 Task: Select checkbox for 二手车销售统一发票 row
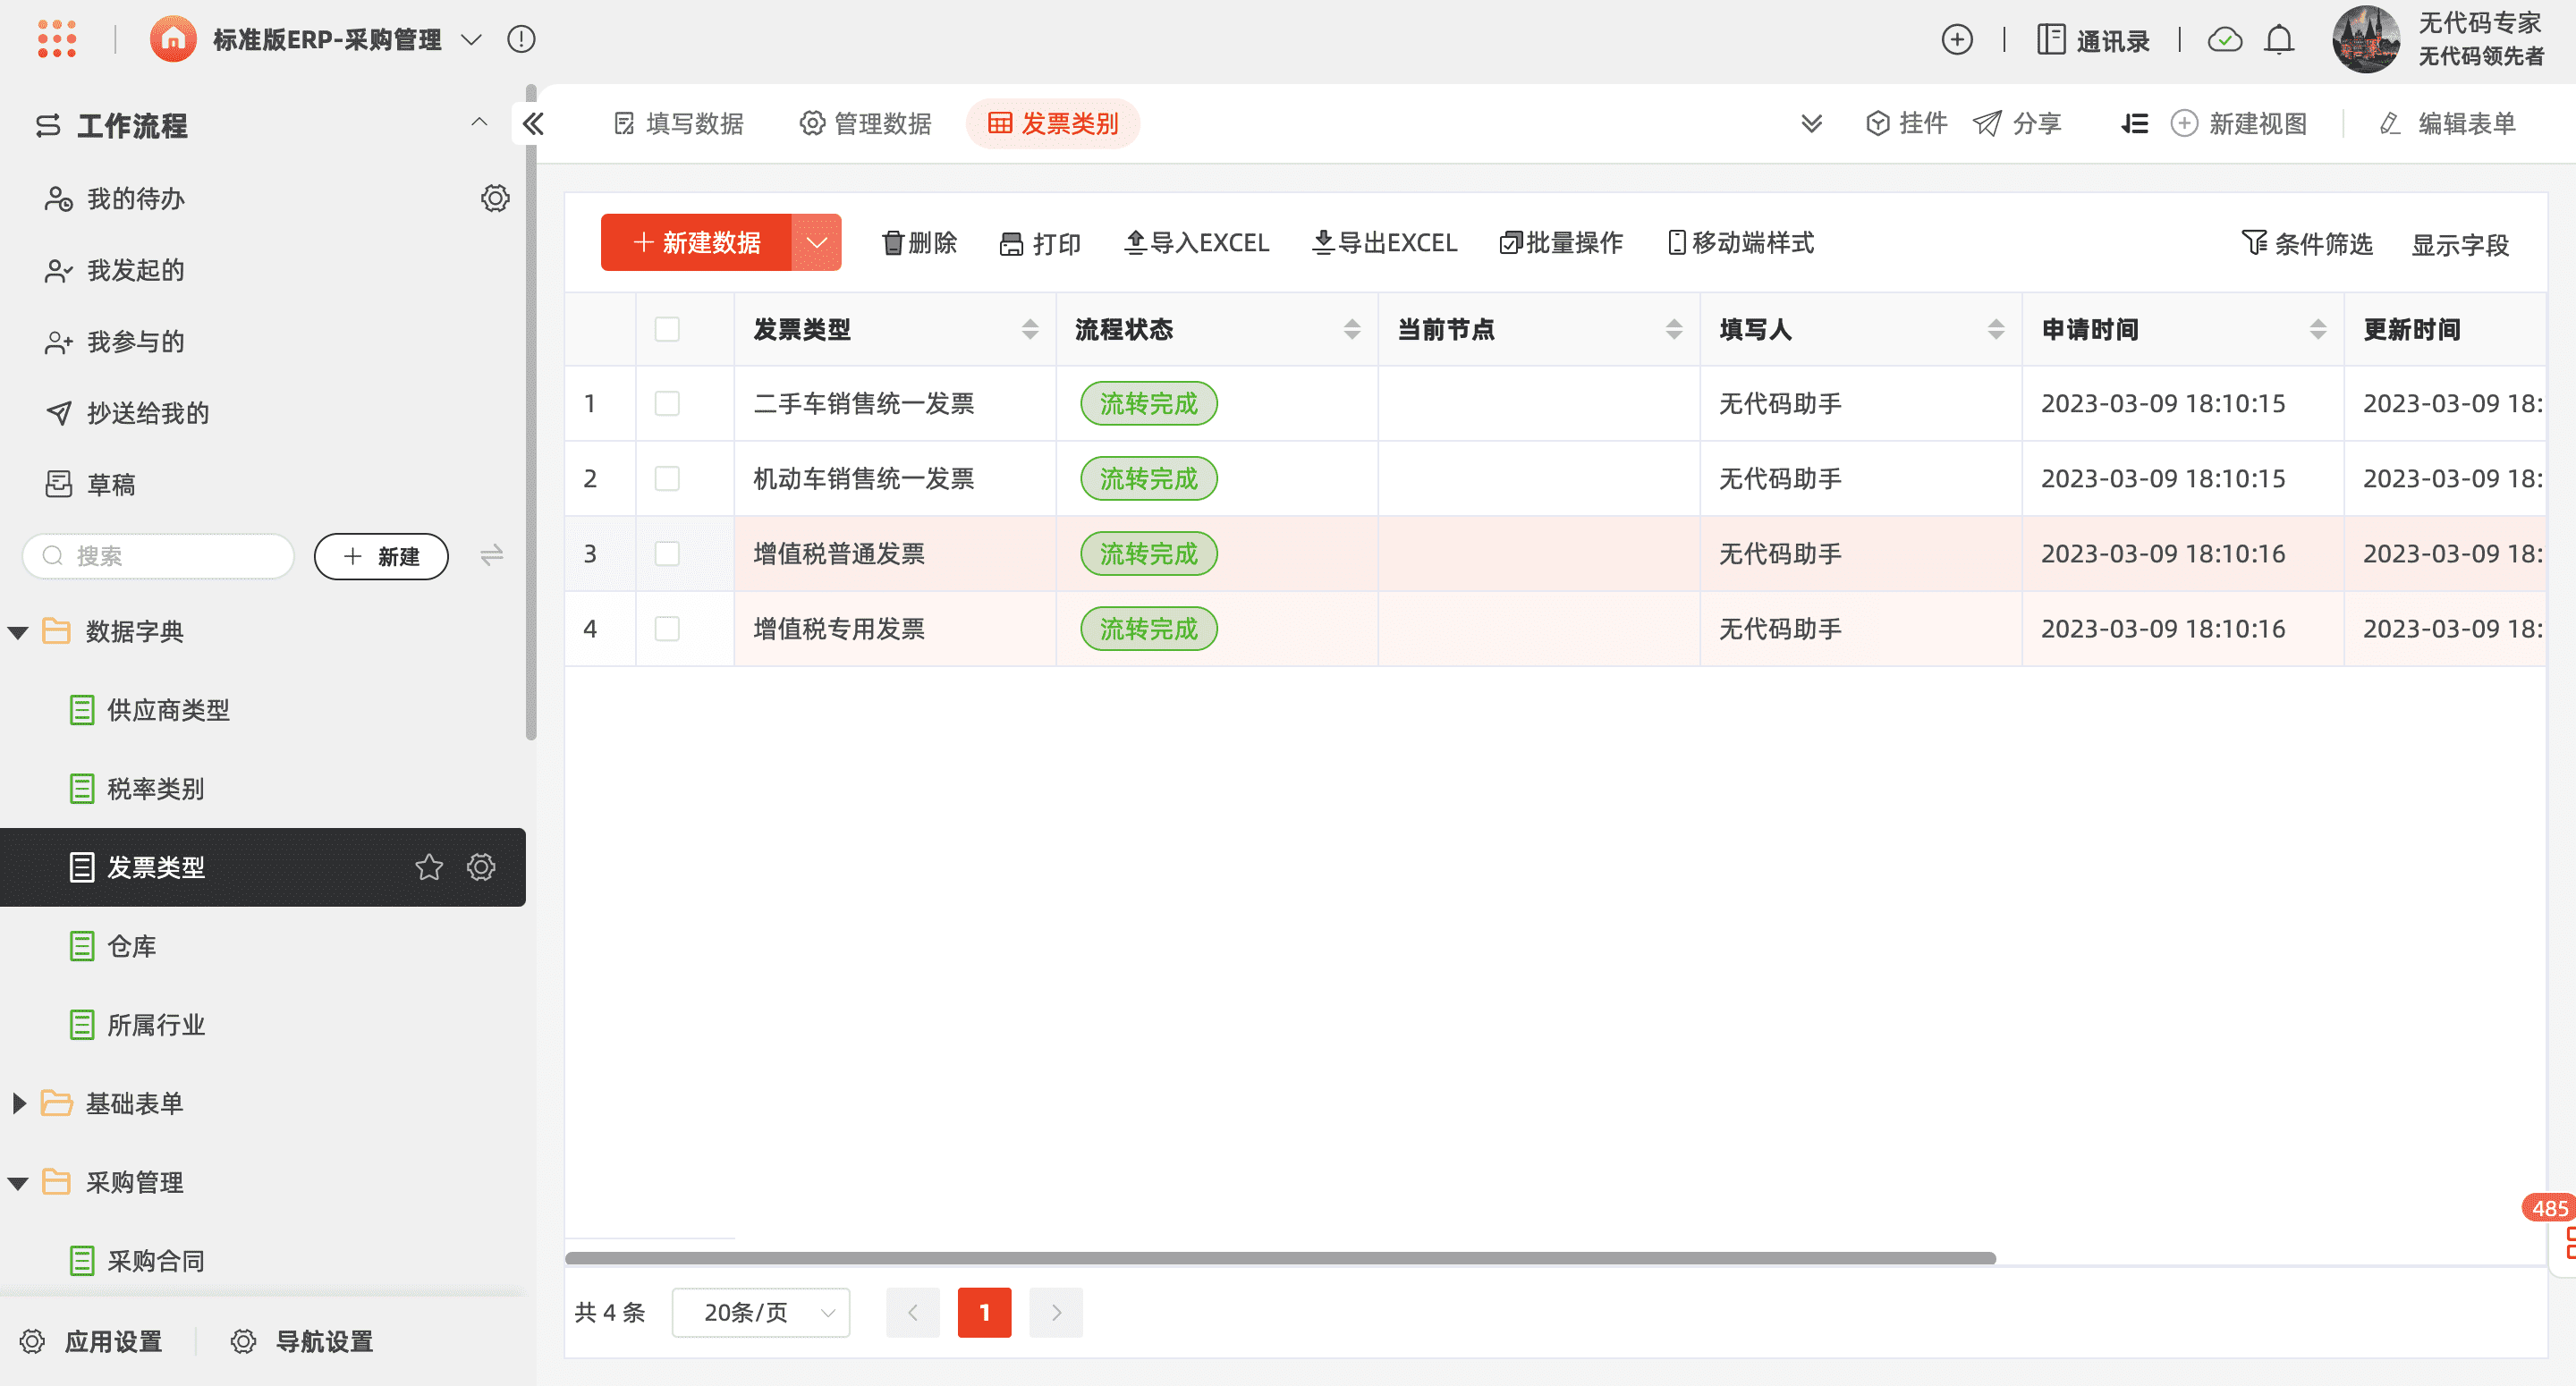667,403
